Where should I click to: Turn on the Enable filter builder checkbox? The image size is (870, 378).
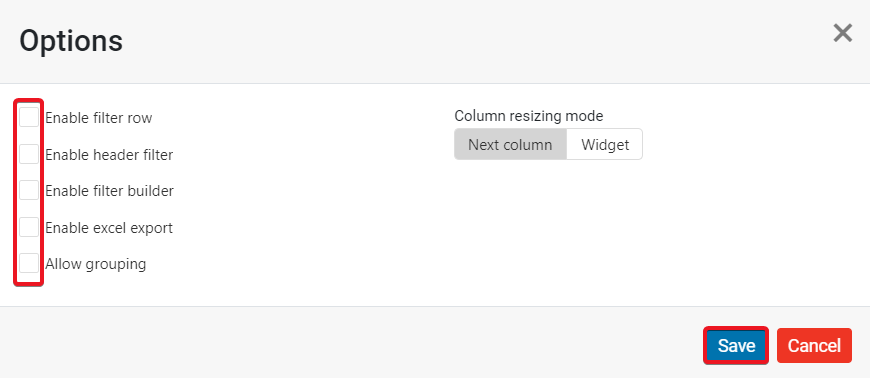tap(29, 190)
